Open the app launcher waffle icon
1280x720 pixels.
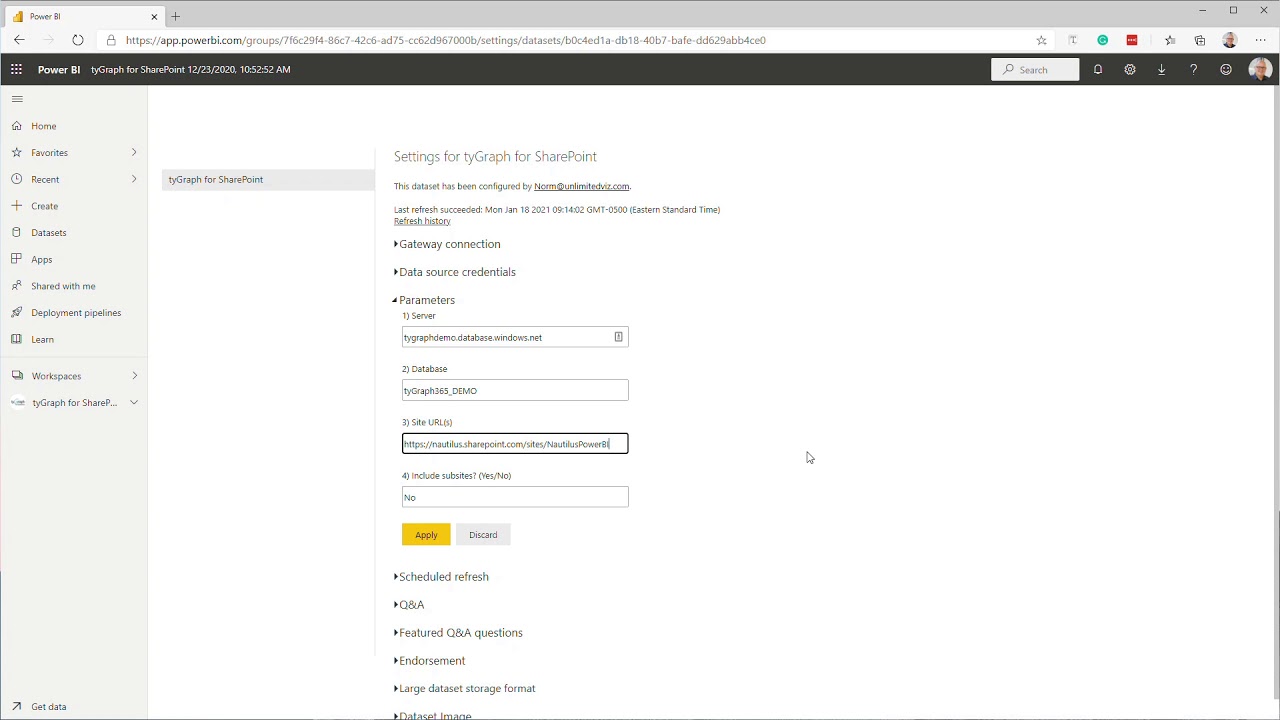coord(16,69)
